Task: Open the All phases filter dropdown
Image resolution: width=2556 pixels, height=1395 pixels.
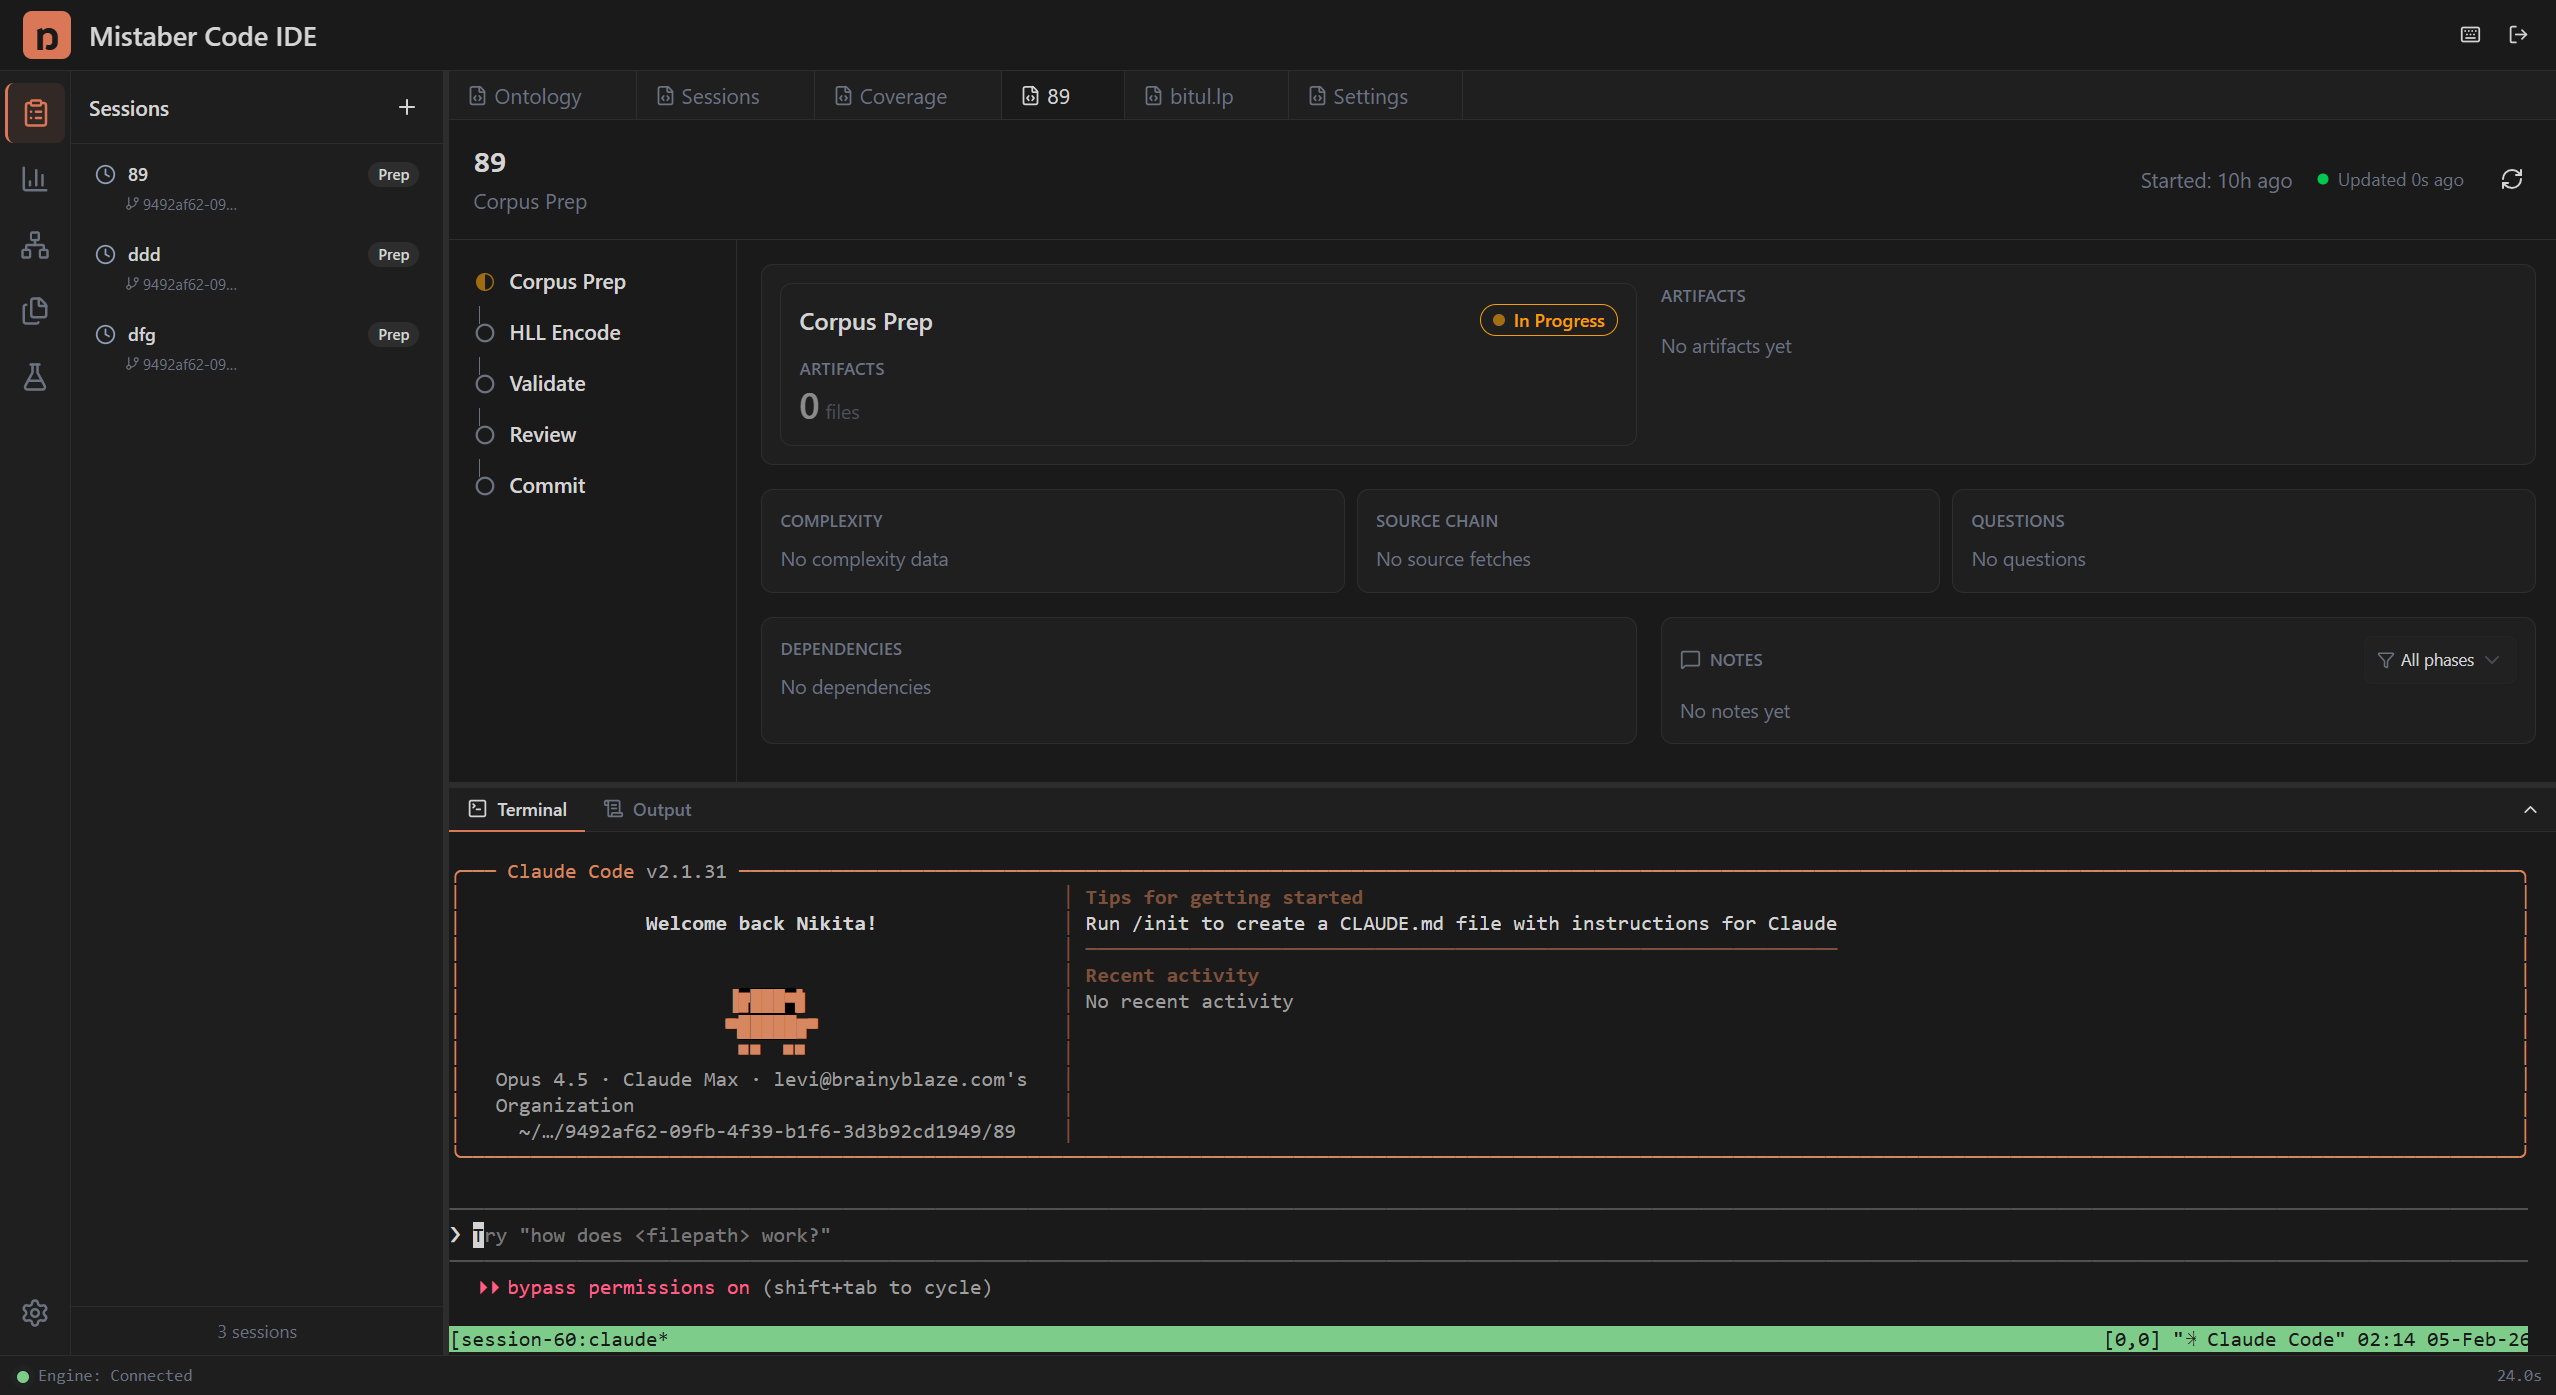Action: tap(2438, 659)
